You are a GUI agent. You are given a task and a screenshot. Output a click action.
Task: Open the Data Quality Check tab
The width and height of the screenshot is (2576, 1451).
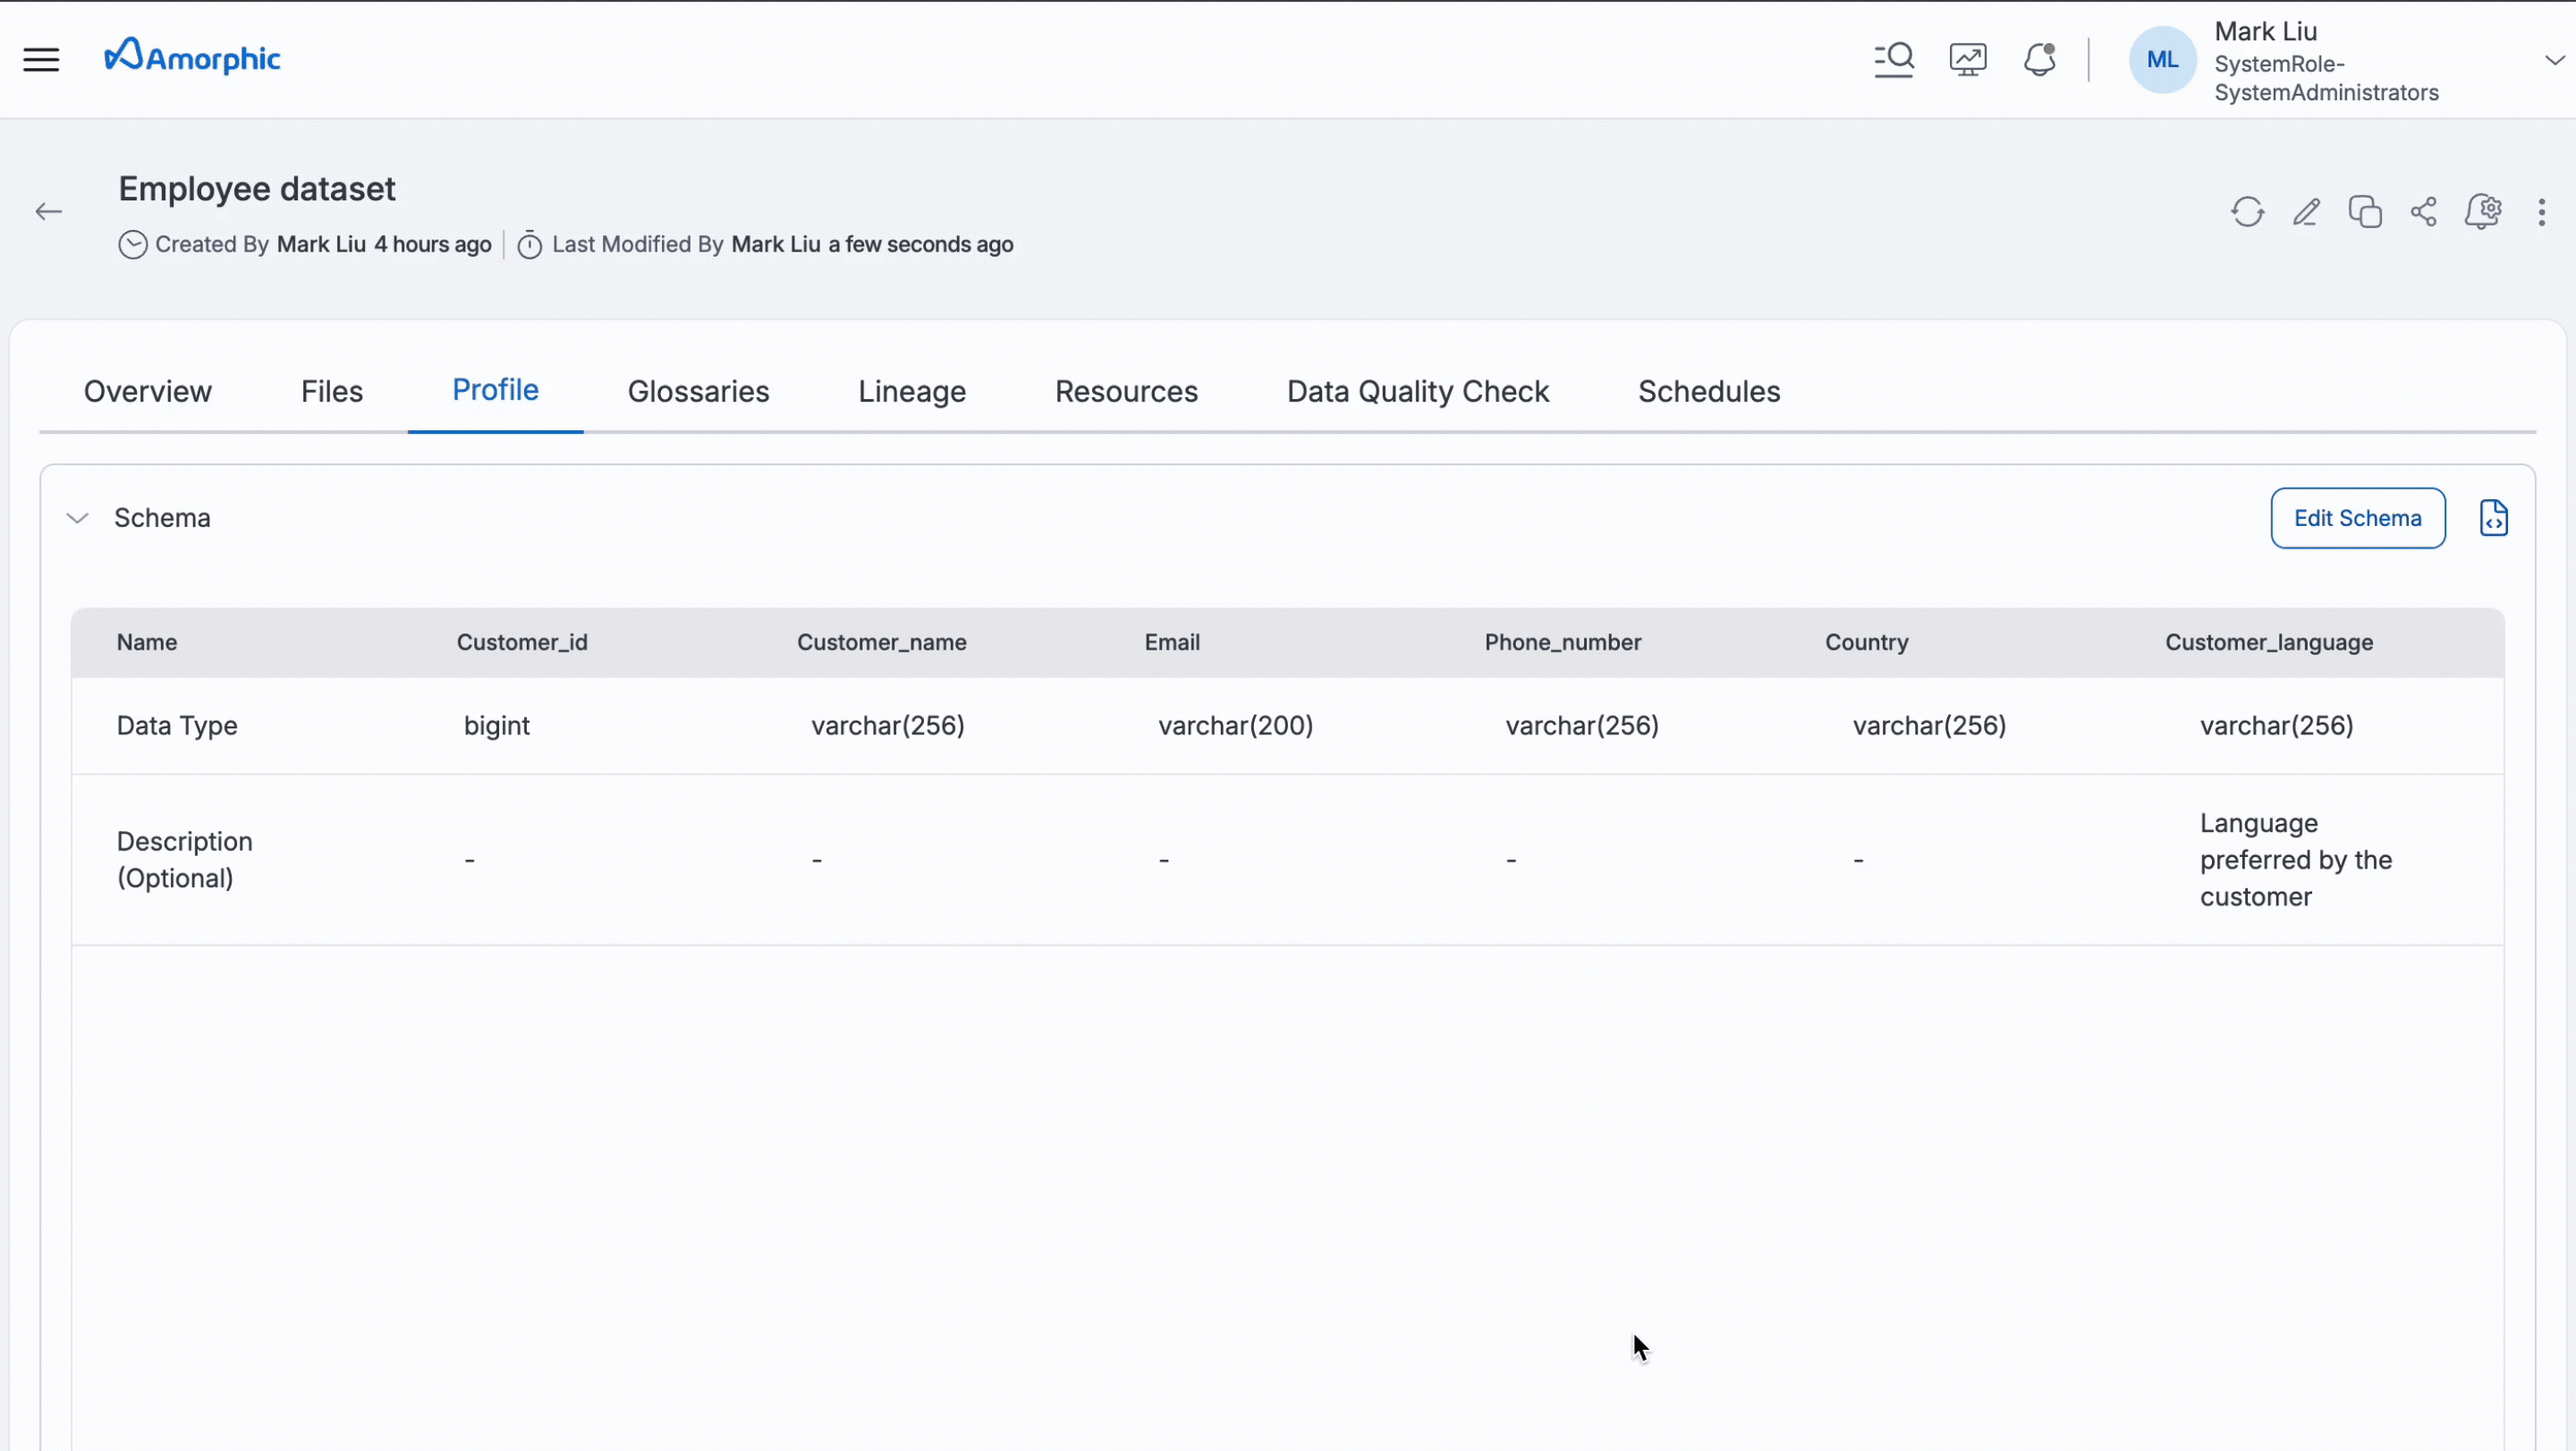[x=1417, y=391]
